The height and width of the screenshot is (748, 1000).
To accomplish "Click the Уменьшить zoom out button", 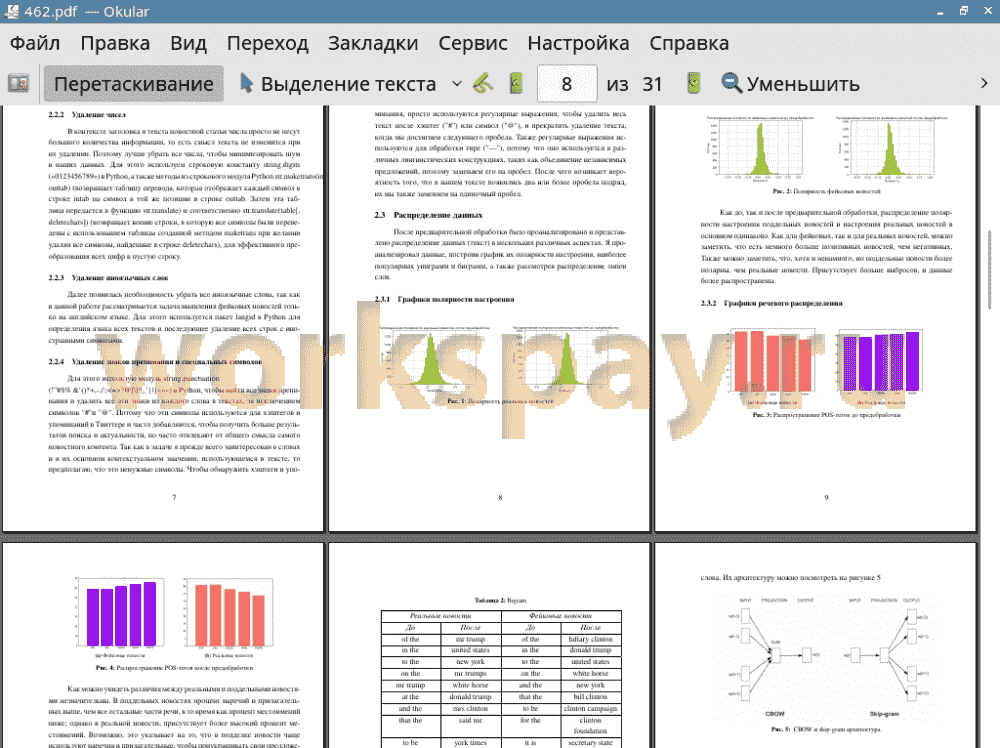I will pos(790,84).
